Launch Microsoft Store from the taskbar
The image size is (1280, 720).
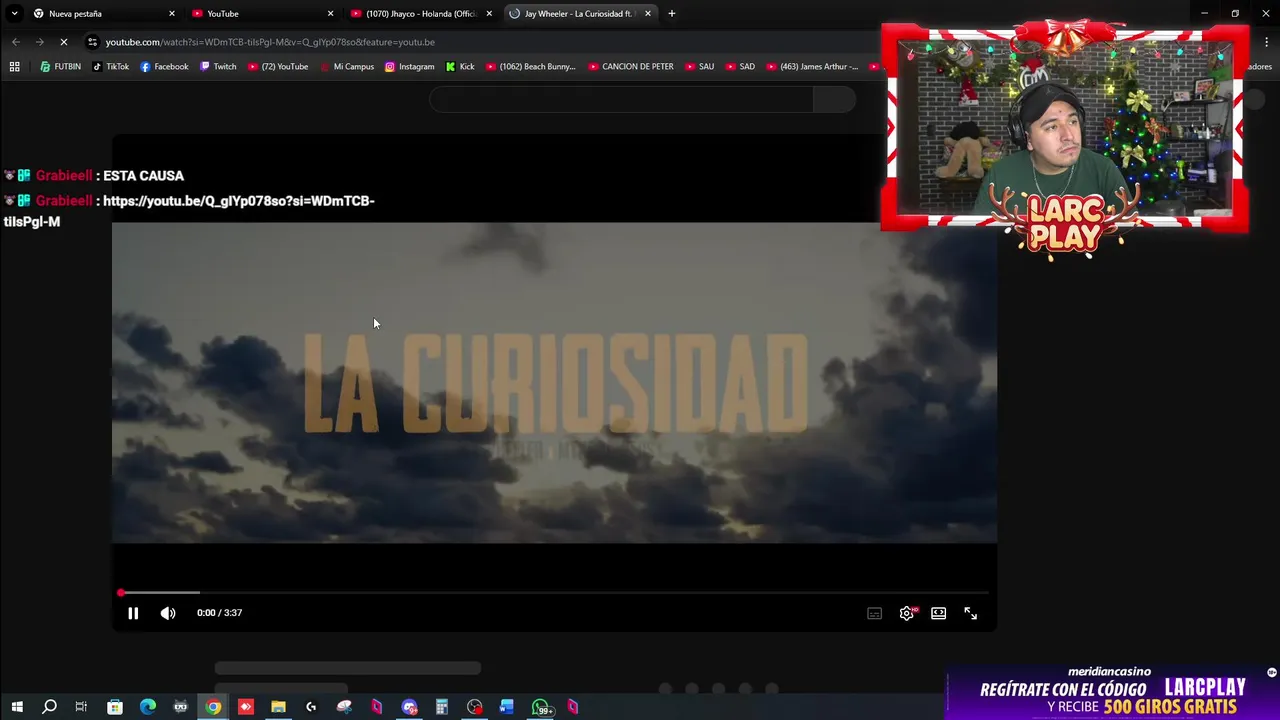[115, 707]
